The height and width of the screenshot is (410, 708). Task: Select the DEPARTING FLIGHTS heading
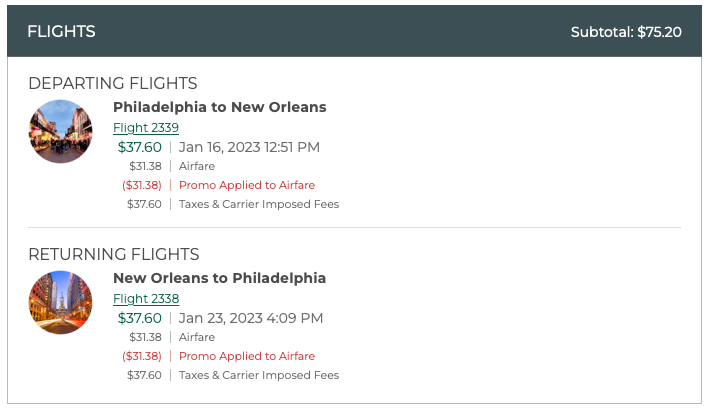click(x=112, y=83)
